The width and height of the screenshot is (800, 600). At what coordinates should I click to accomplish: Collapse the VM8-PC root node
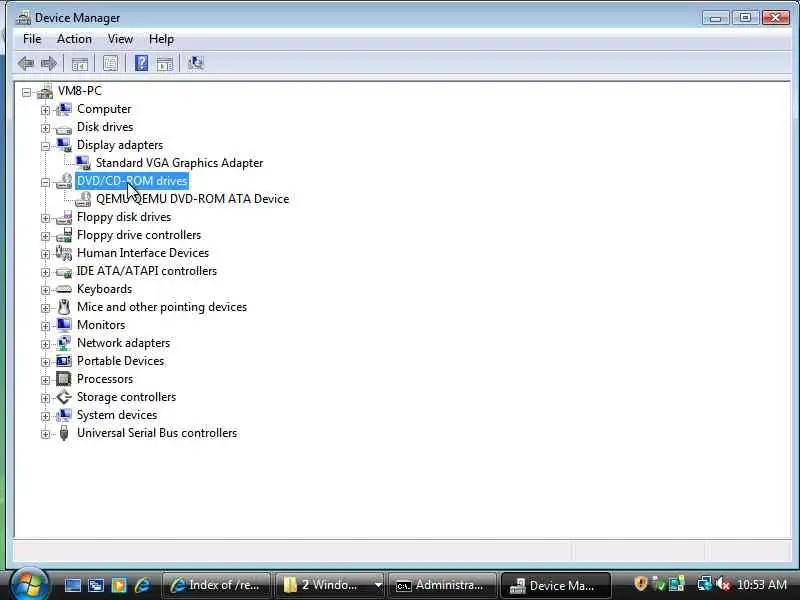tap(26, 92)
